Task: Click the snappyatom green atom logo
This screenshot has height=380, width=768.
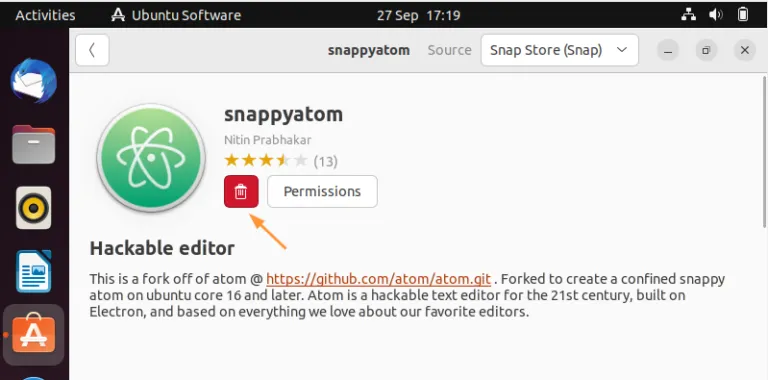Action: (151, 158)
